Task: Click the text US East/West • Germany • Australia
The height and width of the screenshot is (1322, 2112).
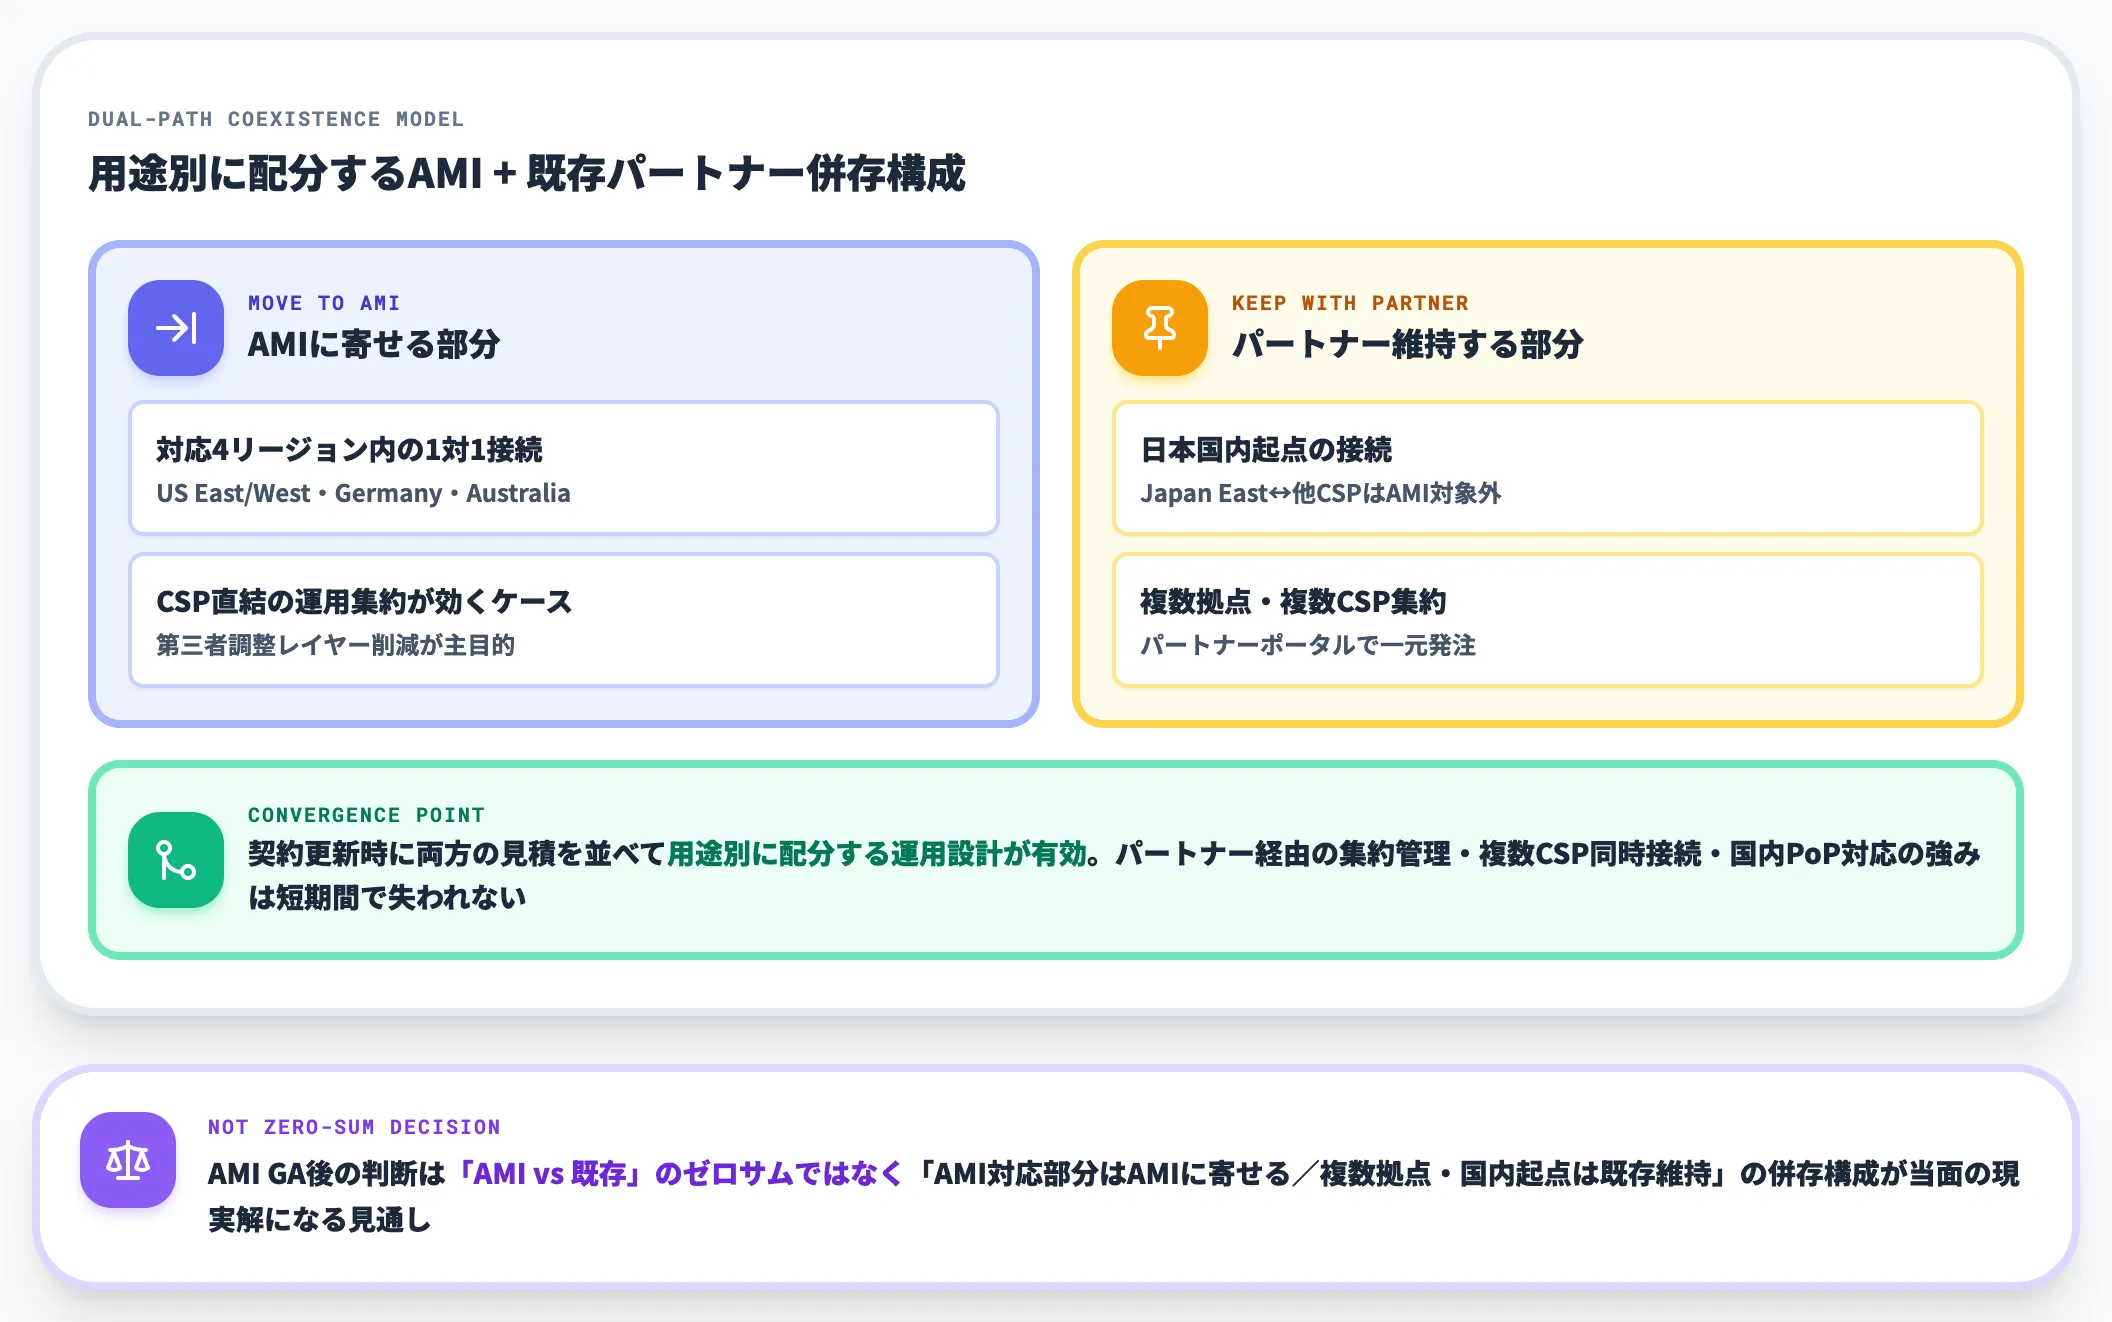Action: pos(363,493)
